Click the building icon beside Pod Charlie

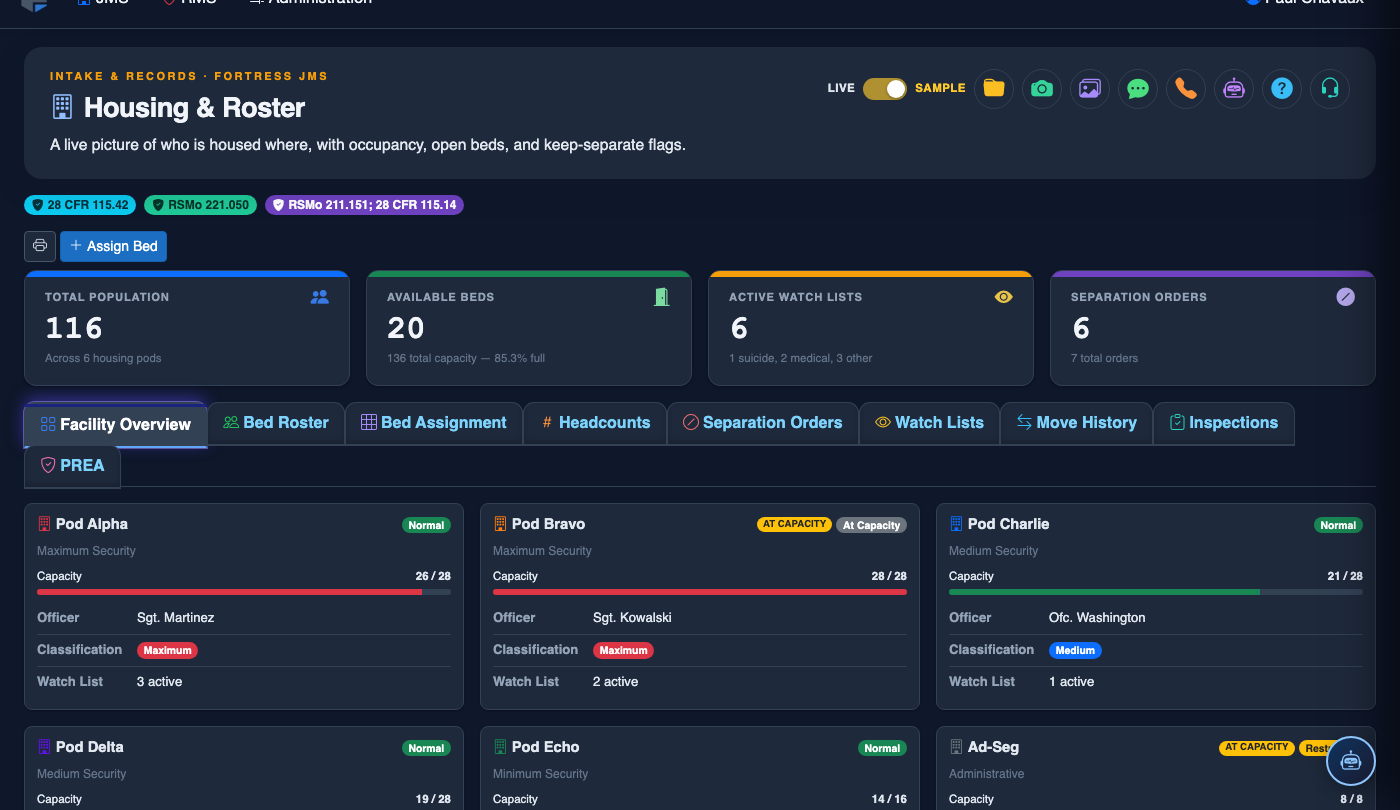click(956, 524)
